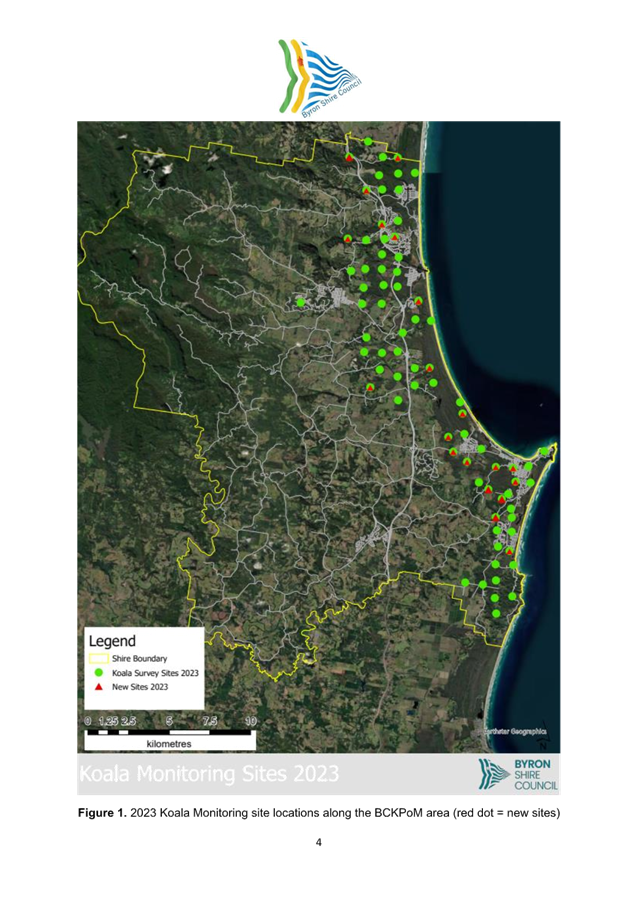Click the '10' label on the scale bar
Image resolution: width=637 pixels, height=901 pixels.
click(x=249, y=721)
